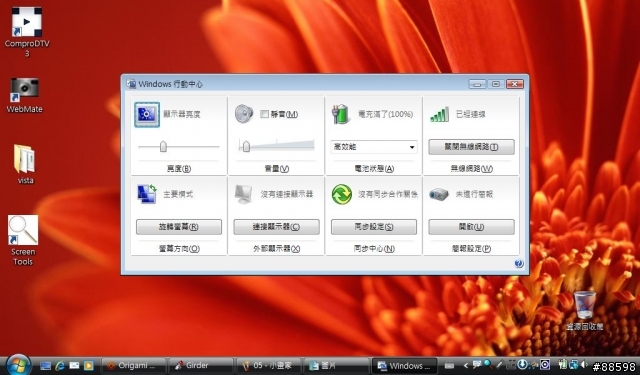Click the blue download arrow tray icon
The height and width of the screenshot is (375, 640).
point(522,364)
